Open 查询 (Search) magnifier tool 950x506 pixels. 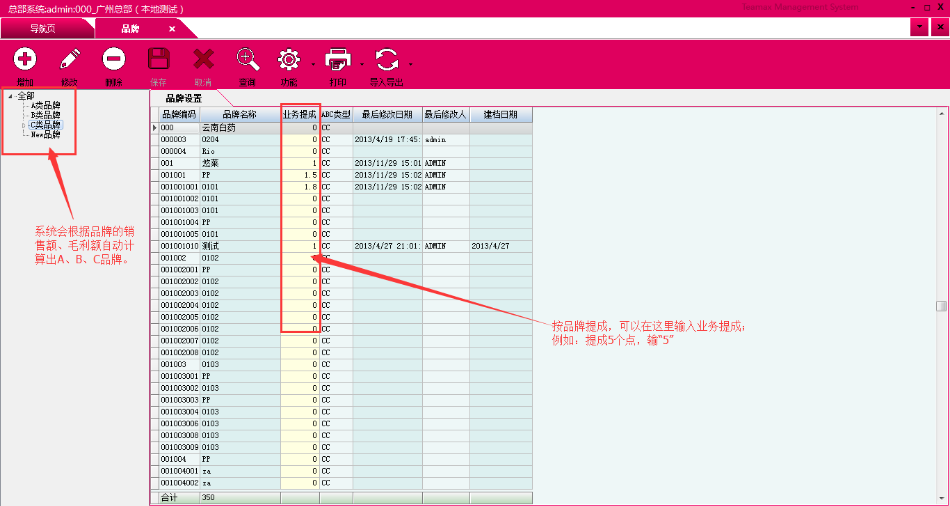247,60
